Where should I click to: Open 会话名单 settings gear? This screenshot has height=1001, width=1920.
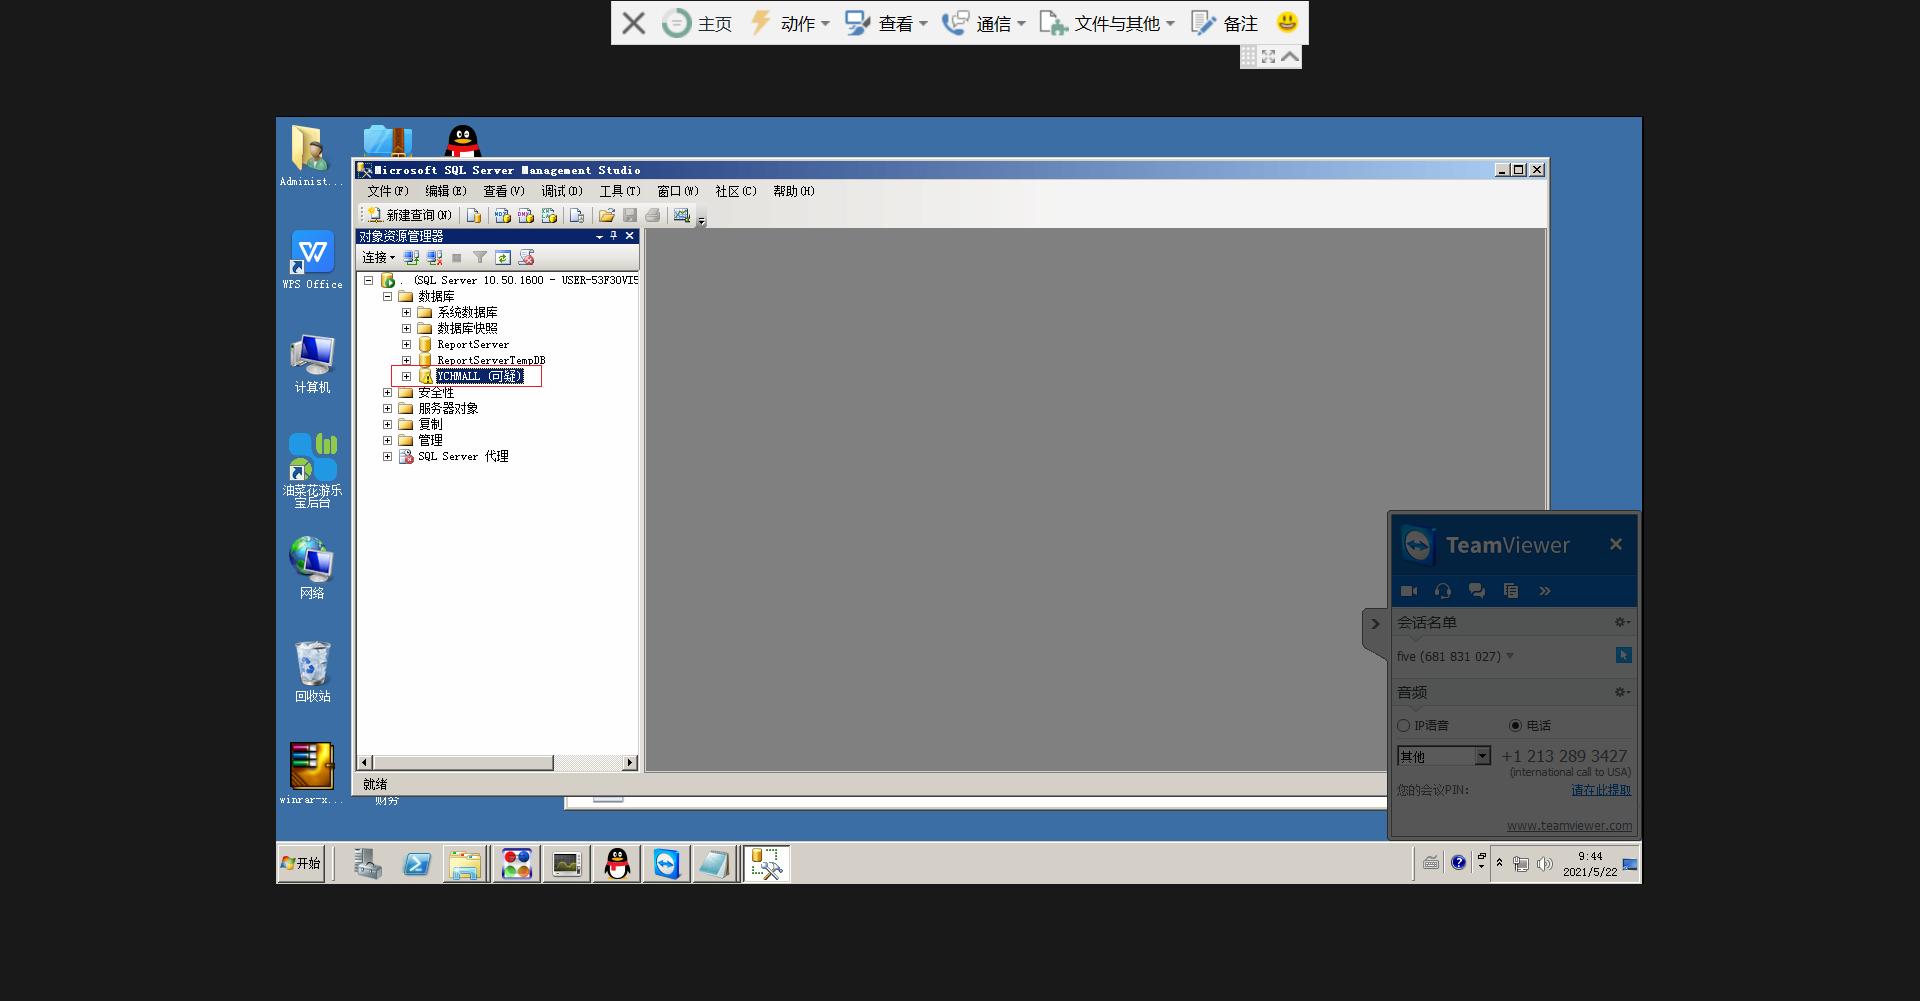[x=1622, y=622]
